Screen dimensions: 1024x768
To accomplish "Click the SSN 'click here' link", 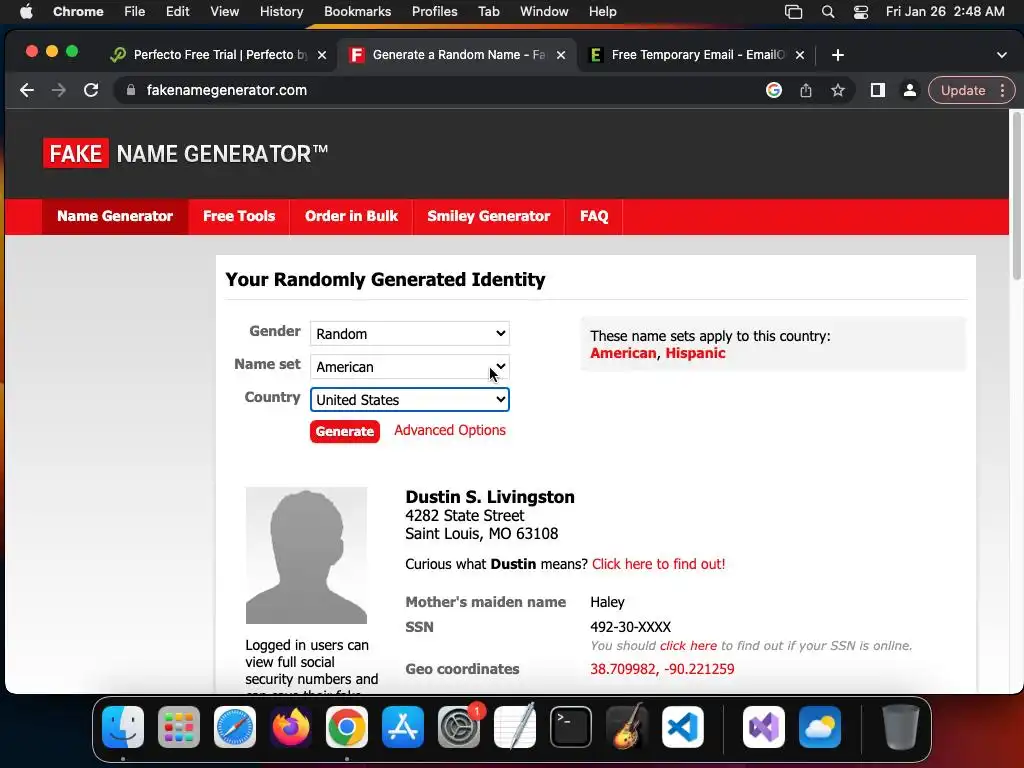I will pos(688,646).
